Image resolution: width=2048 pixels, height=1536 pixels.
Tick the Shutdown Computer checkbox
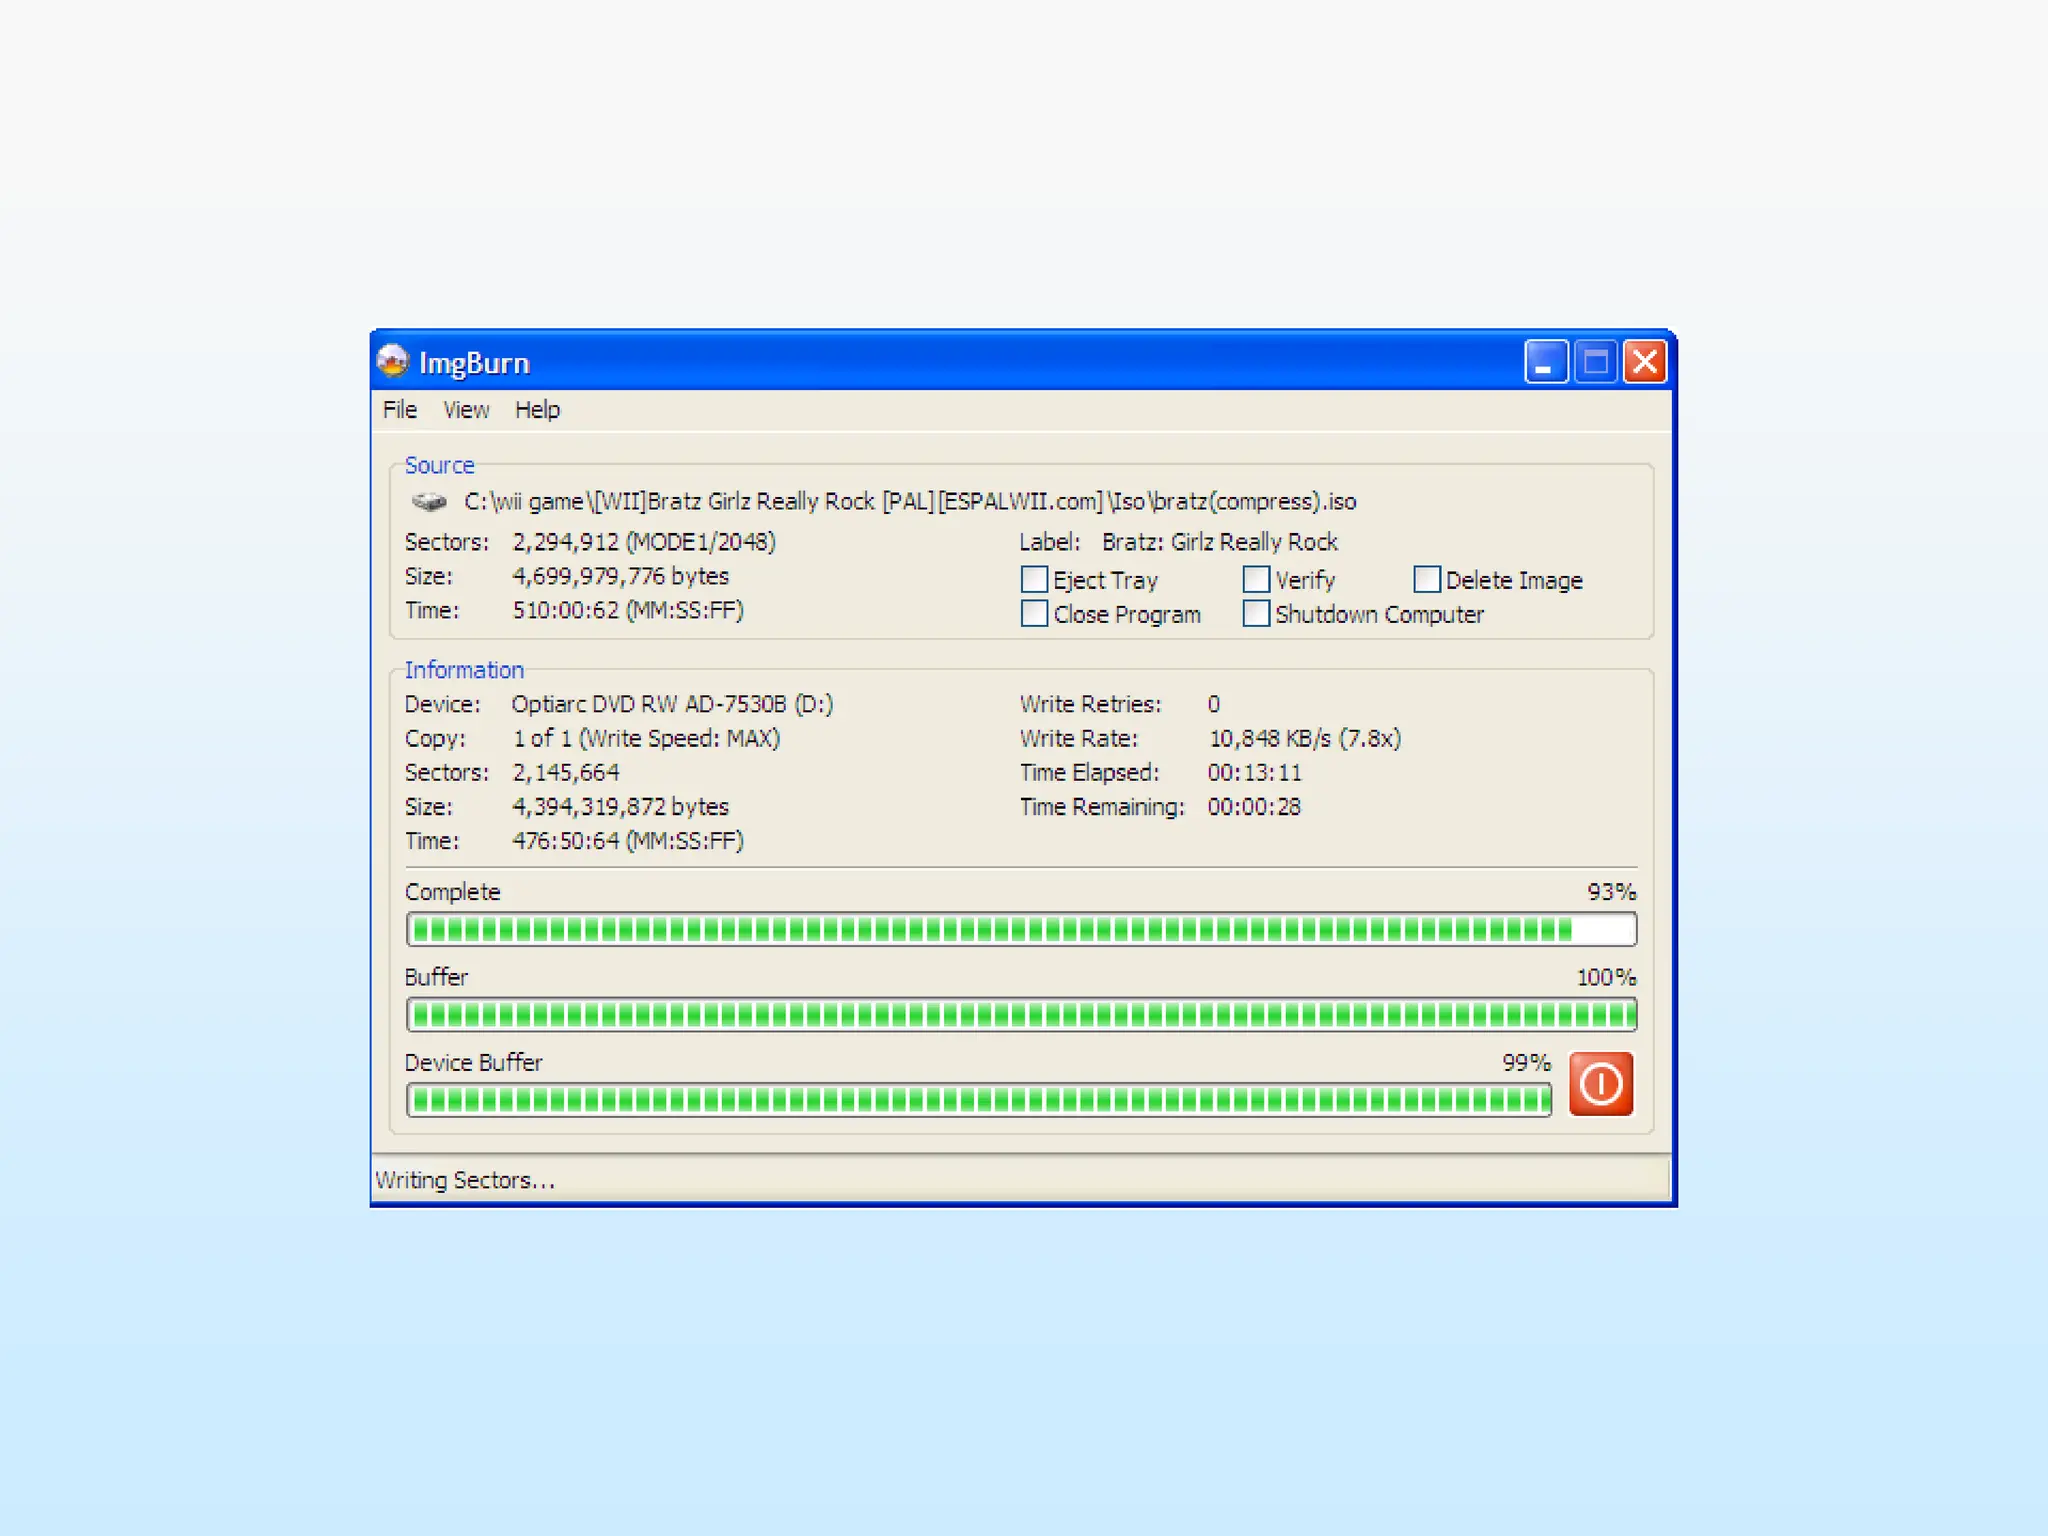pos(1256,614)
